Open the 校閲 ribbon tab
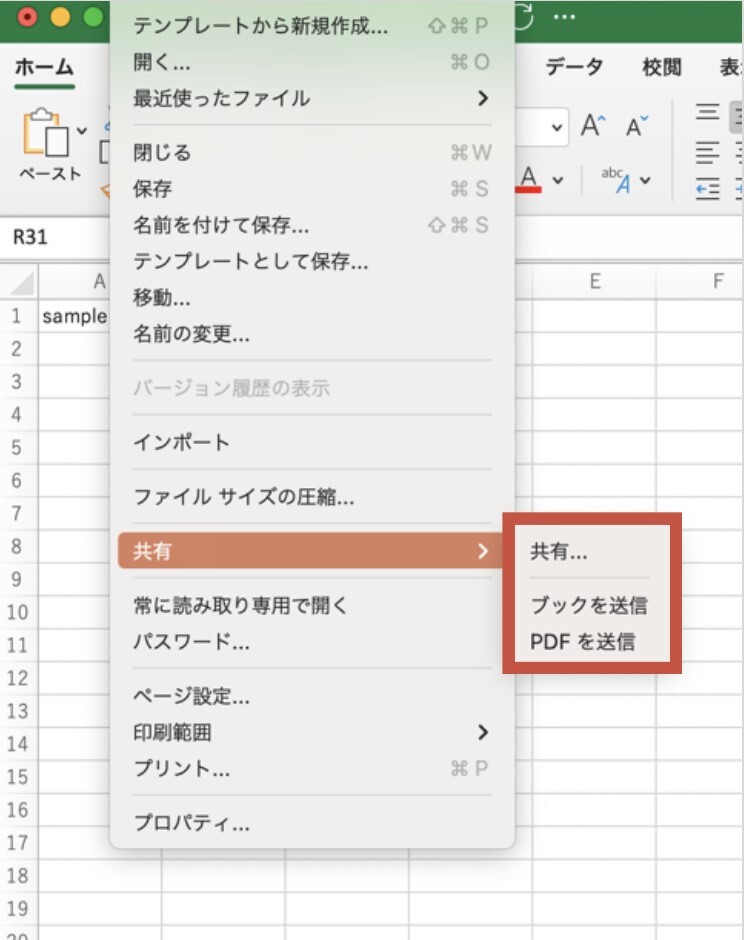Image resolution: width=744 pixels, height=940 pixels. pos(661,67)
